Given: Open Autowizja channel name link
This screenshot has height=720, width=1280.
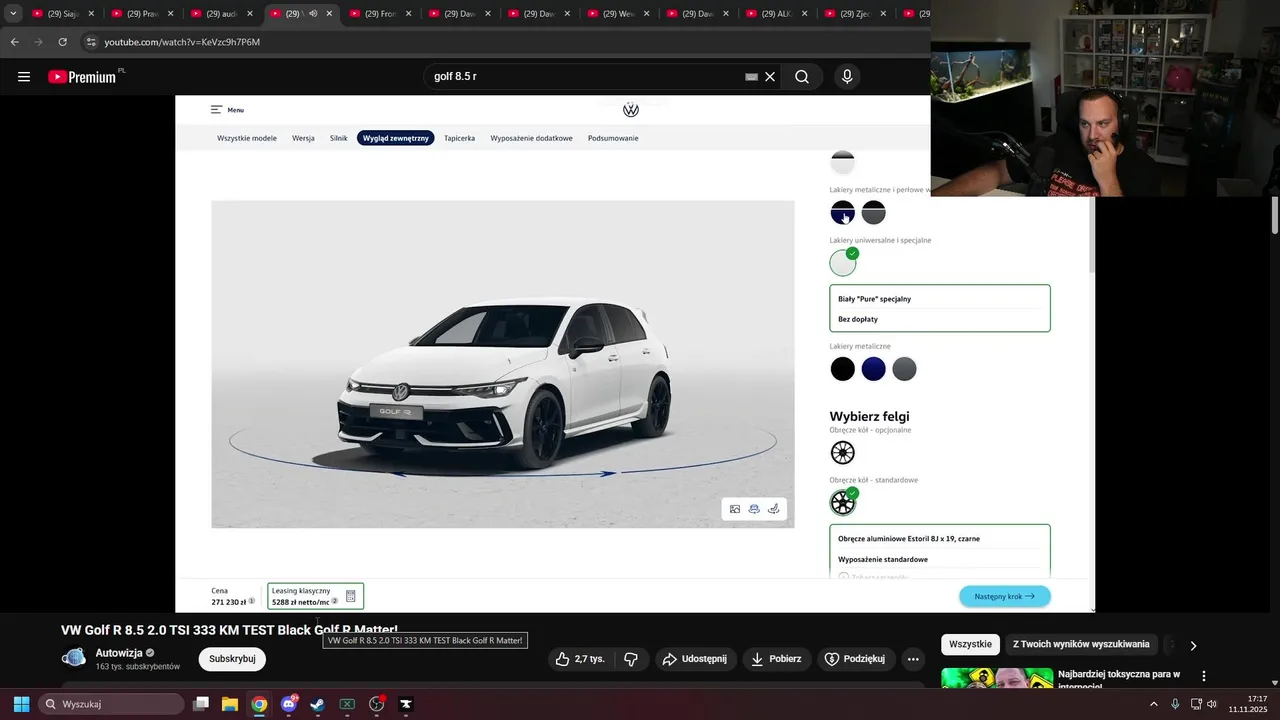Looking at the screenshot, I should pyautogui.click(x=119, y=653).
